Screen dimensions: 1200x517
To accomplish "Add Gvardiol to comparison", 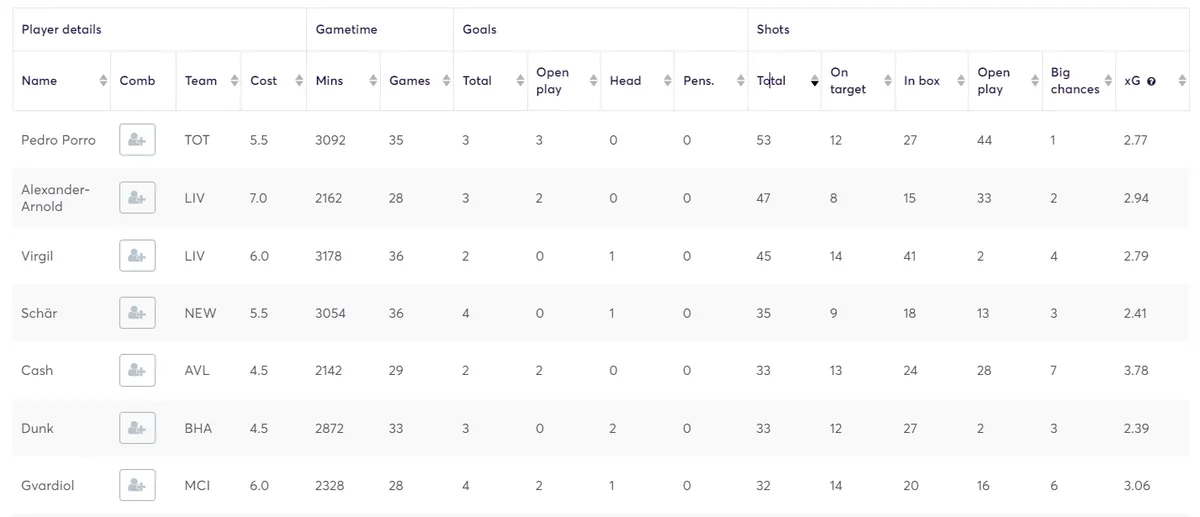I will click(137, 485).
